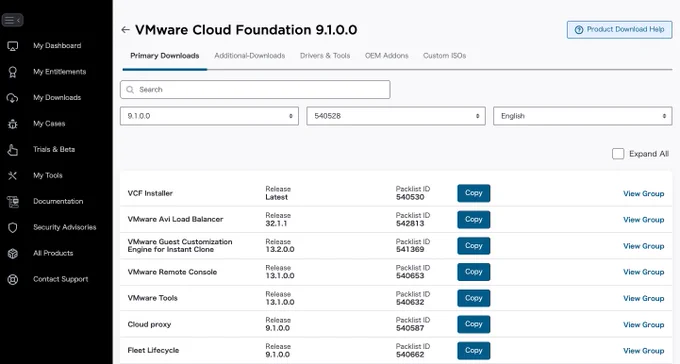Copy Packlist ID for Guest Customization Engine
The image size is (680, 364).
[474, 246]
